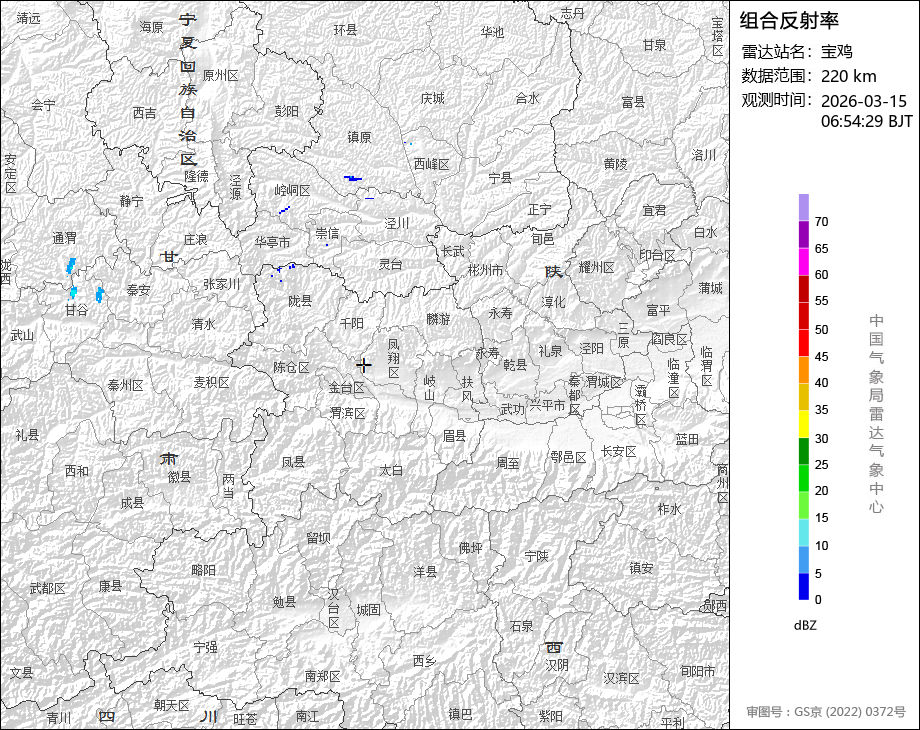Click the 西吉 map label
This screenshot has height=730, width=920.
click(144, 113)
